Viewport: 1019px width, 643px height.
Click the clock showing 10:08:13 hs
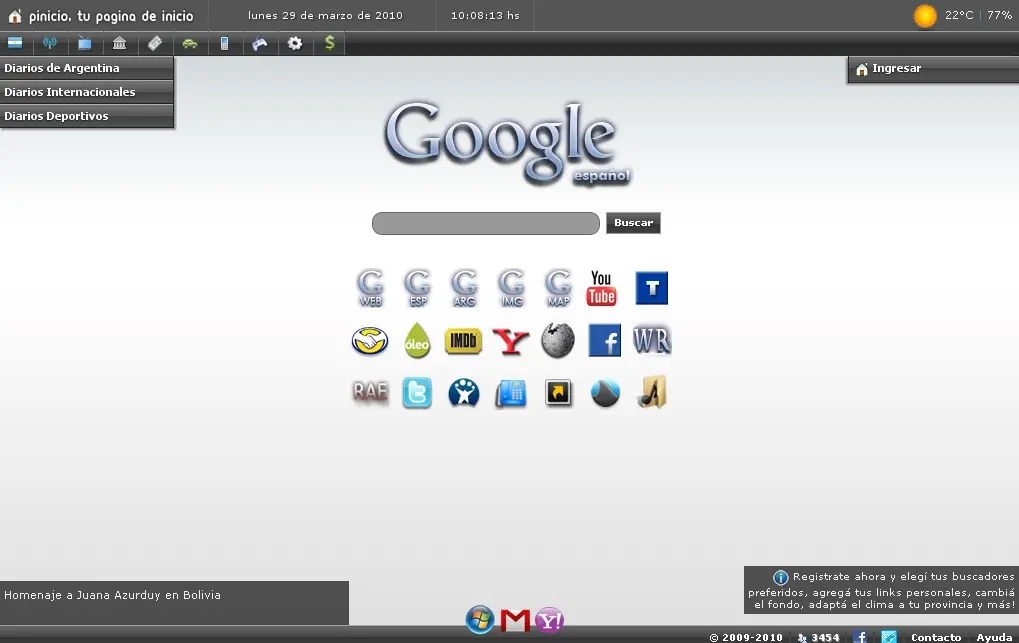[485, 16]
